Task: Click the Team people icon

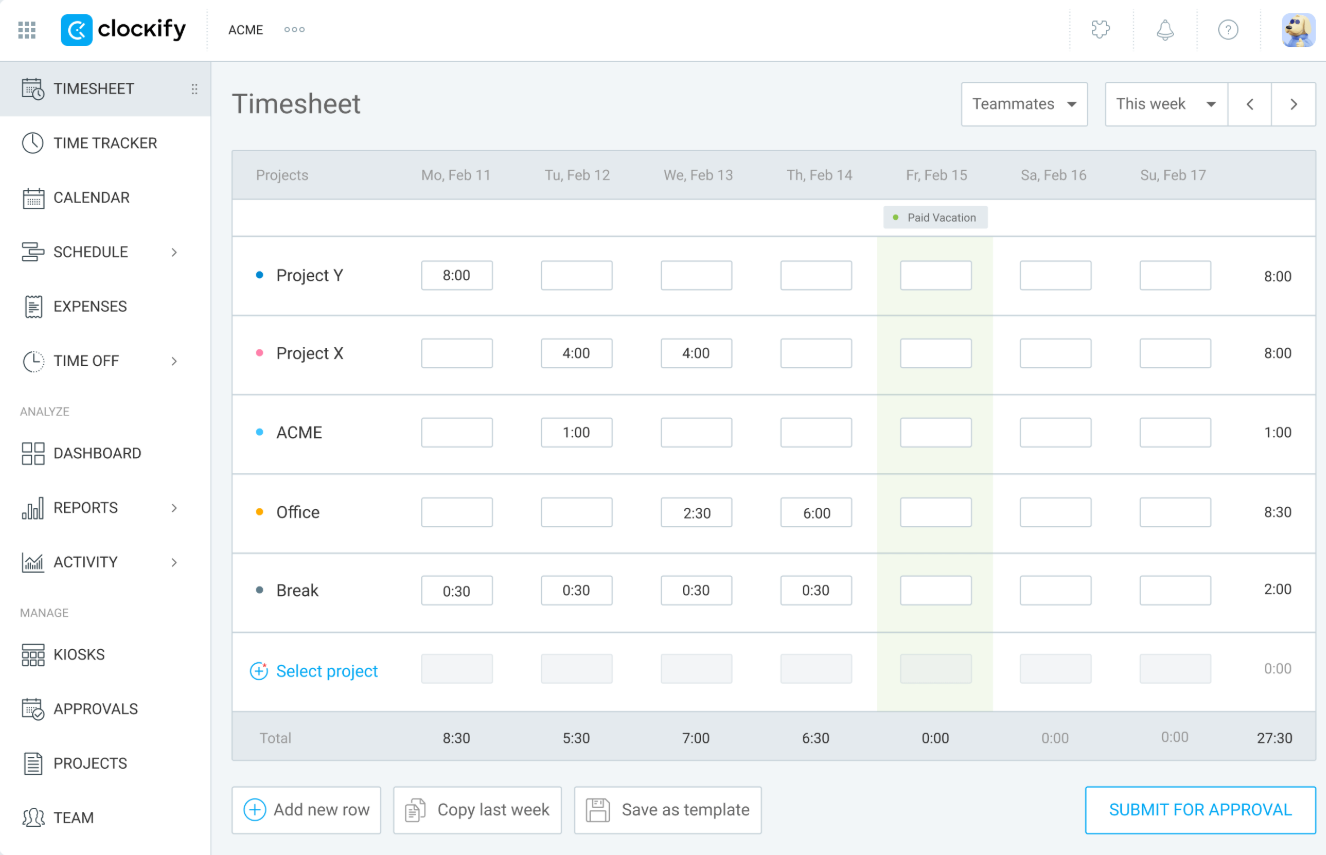Action: tap(33, 818)
